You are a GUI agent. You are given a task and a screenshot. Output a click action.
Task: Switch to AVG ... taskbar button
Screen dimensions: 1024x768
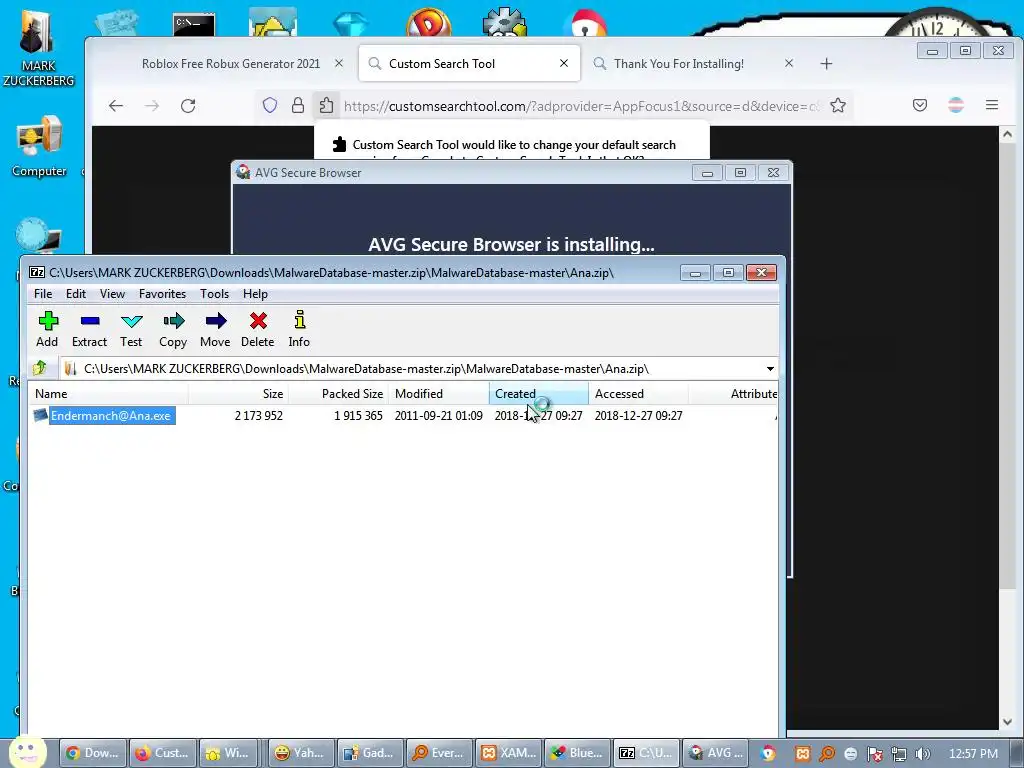[716, 753]
